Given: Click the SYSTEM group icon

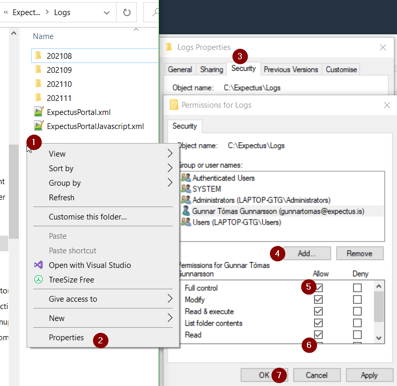Looking at the screenshot, I should (x=186, y=189).
